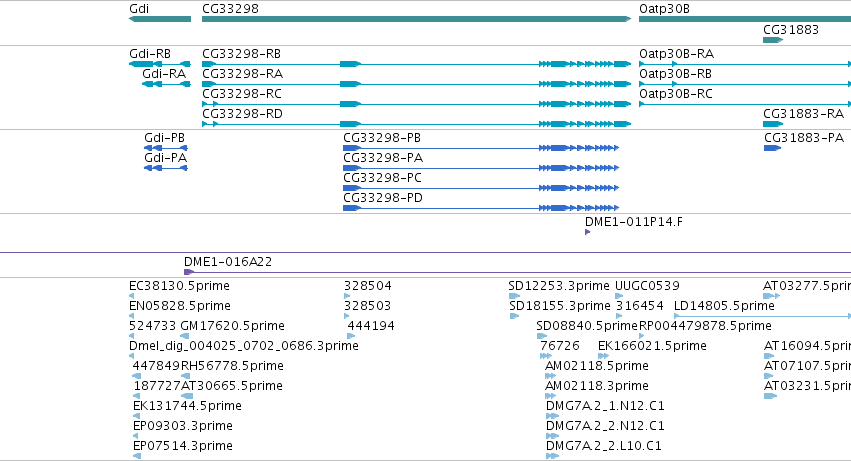Click the AT03277 EST label
The height and width of the screenshot is (461, 851).
(x=807, y=286)
